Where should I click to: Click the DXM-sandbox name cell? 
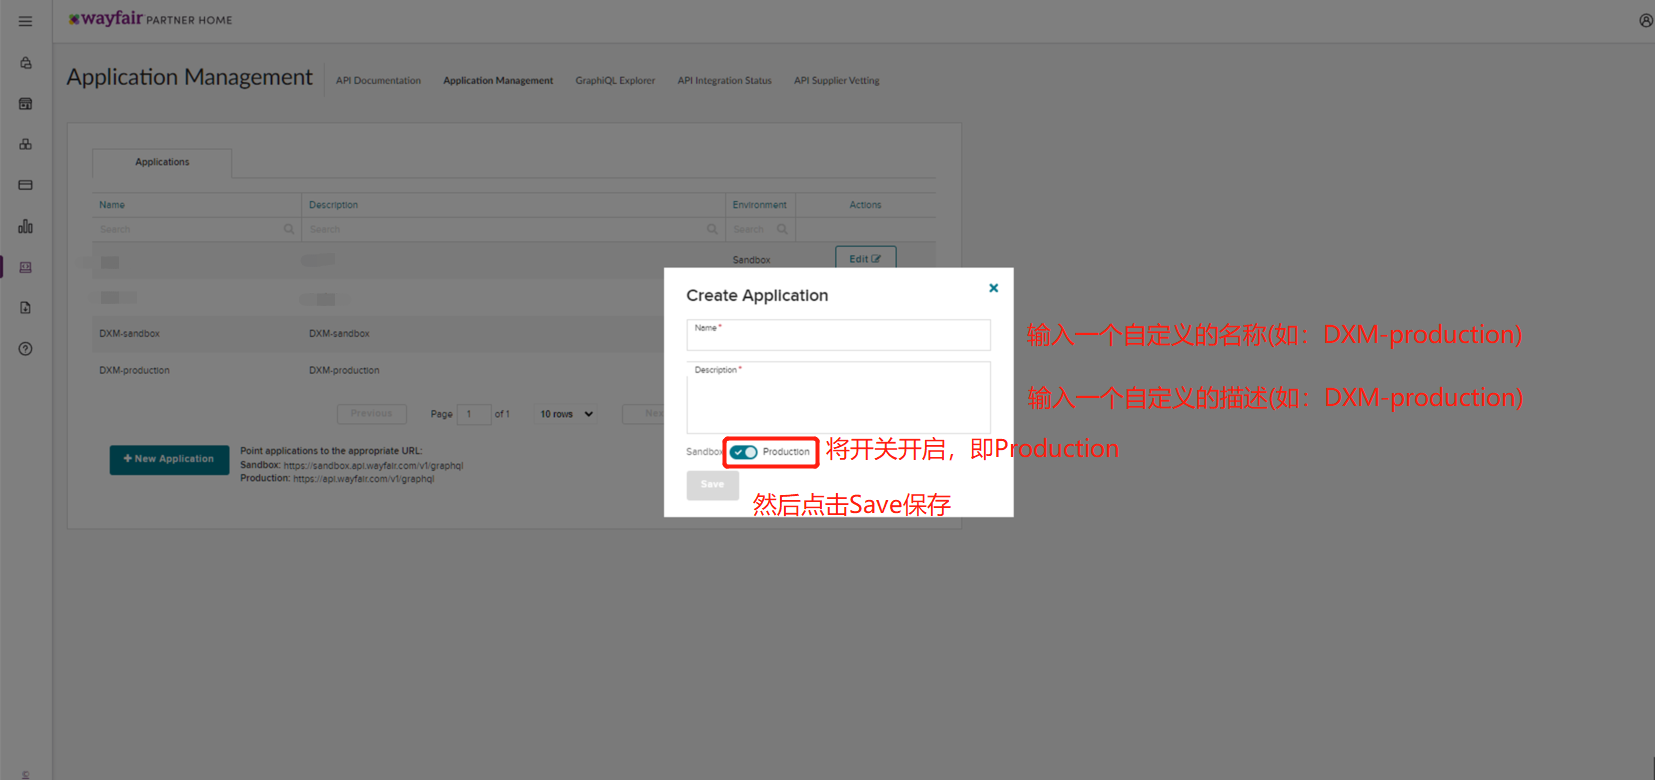(129, 334)
